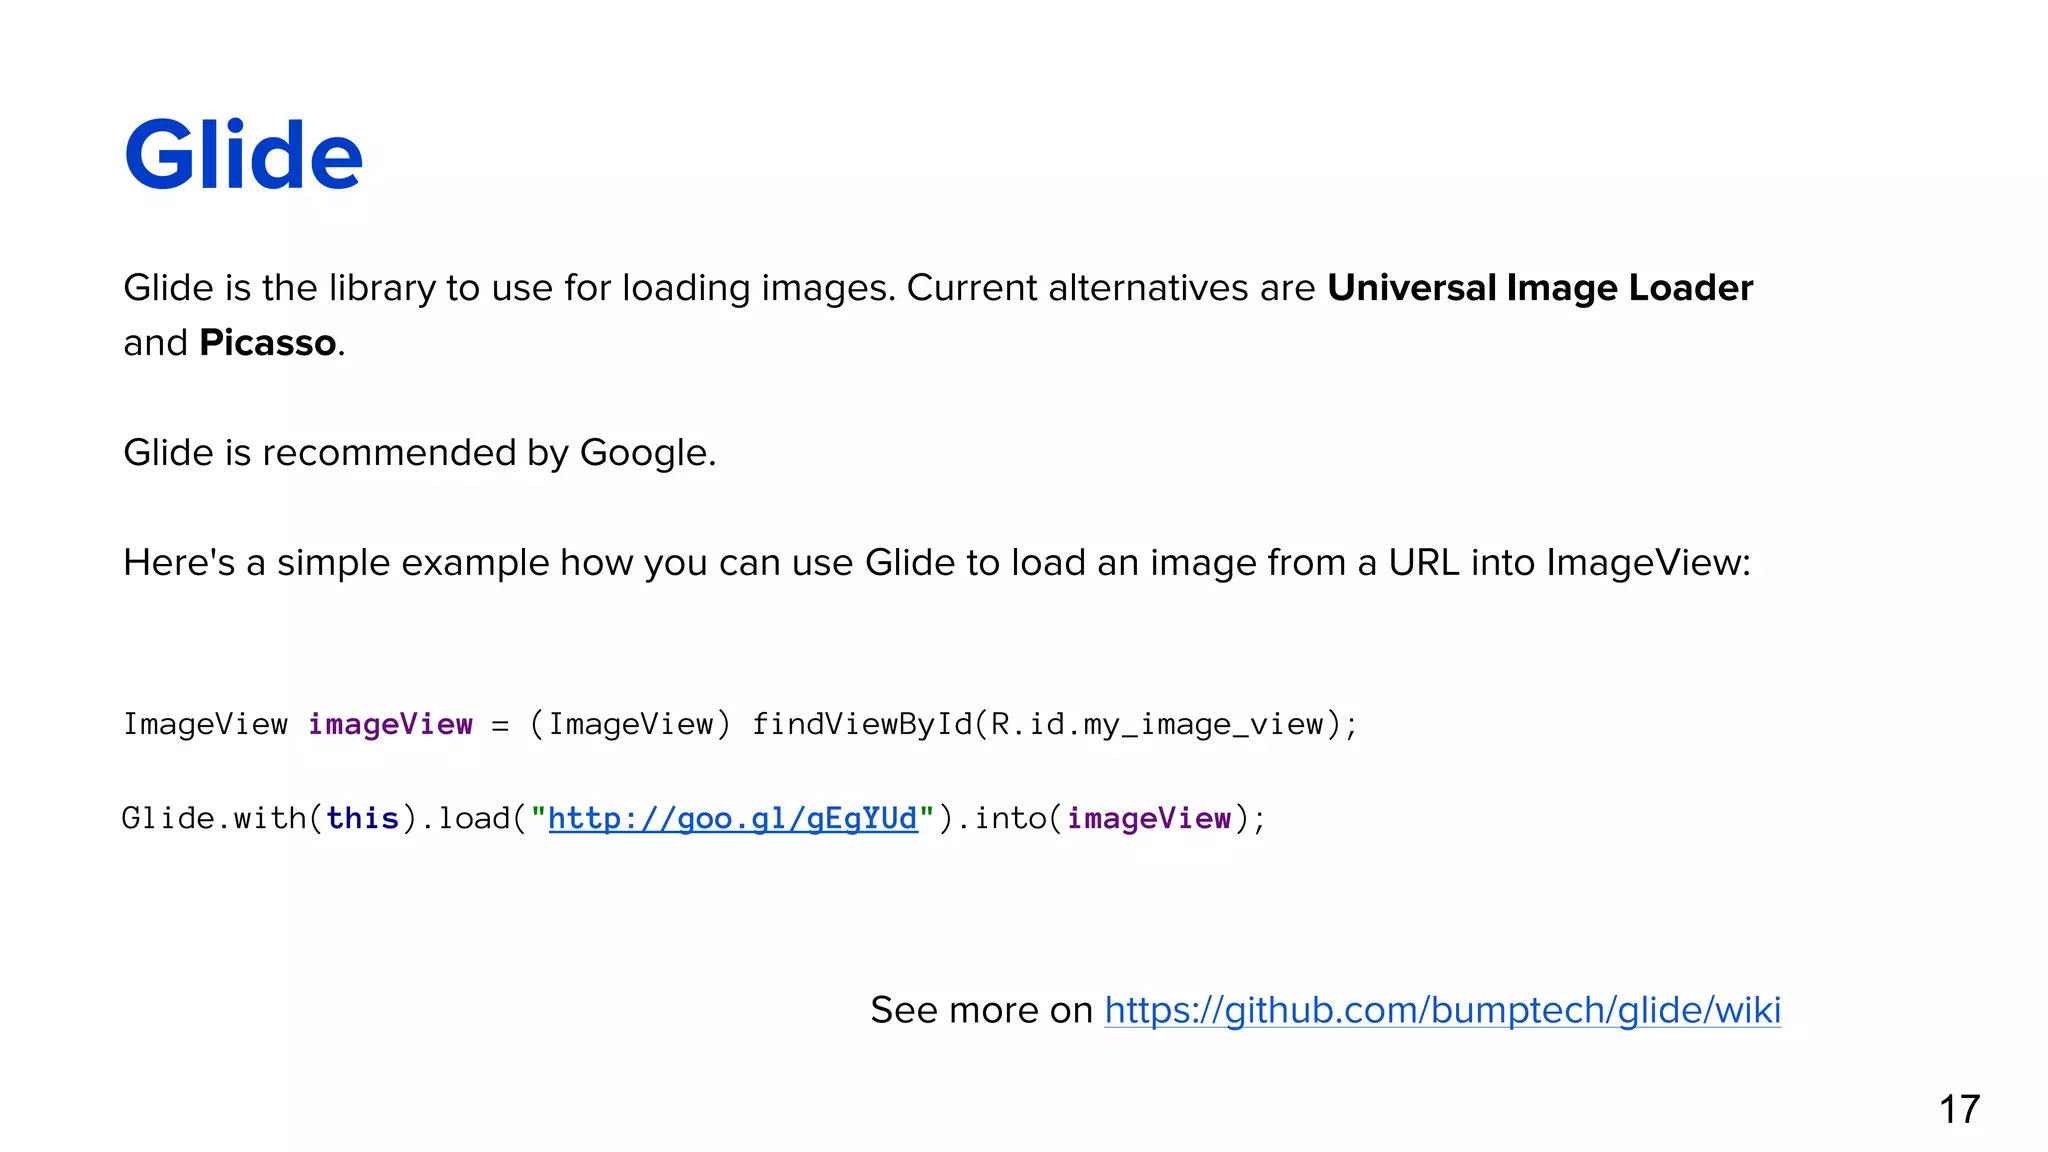Click the R.id.my_image_view argument
2048x1152 pixels.
click(x=1157, y=724)
